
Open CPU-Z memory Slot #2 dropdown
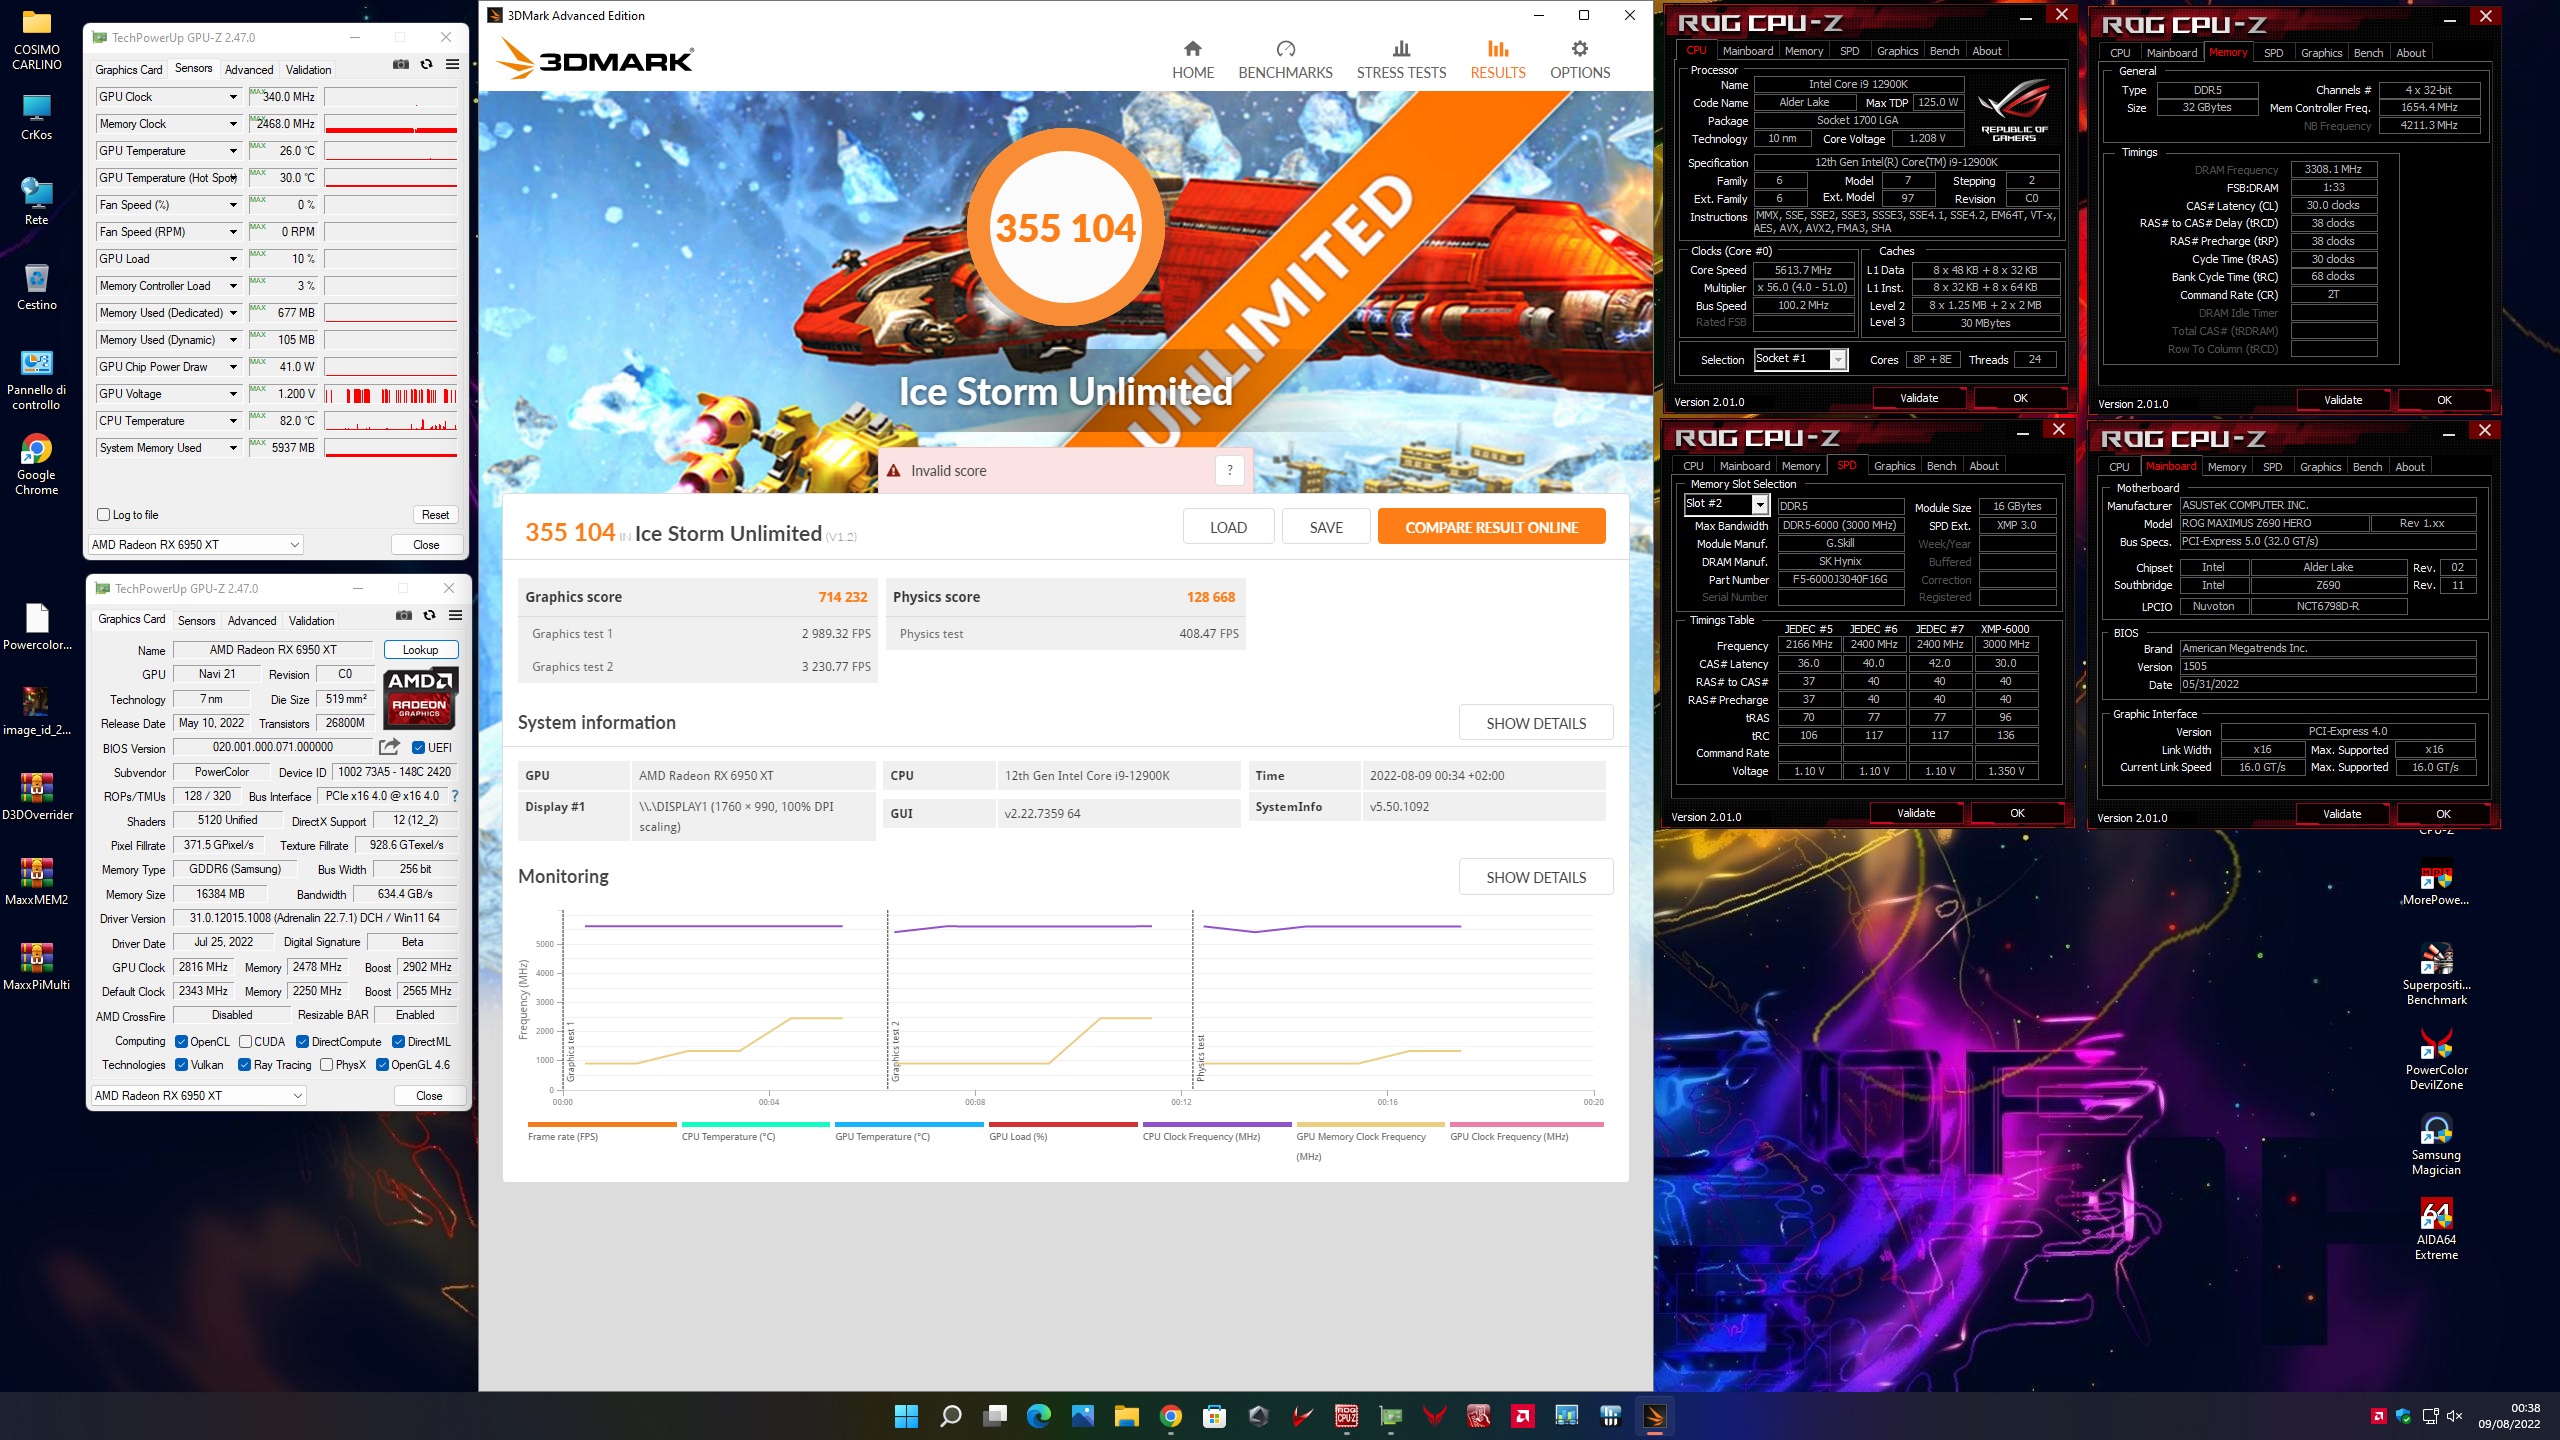pos(1726,504)
